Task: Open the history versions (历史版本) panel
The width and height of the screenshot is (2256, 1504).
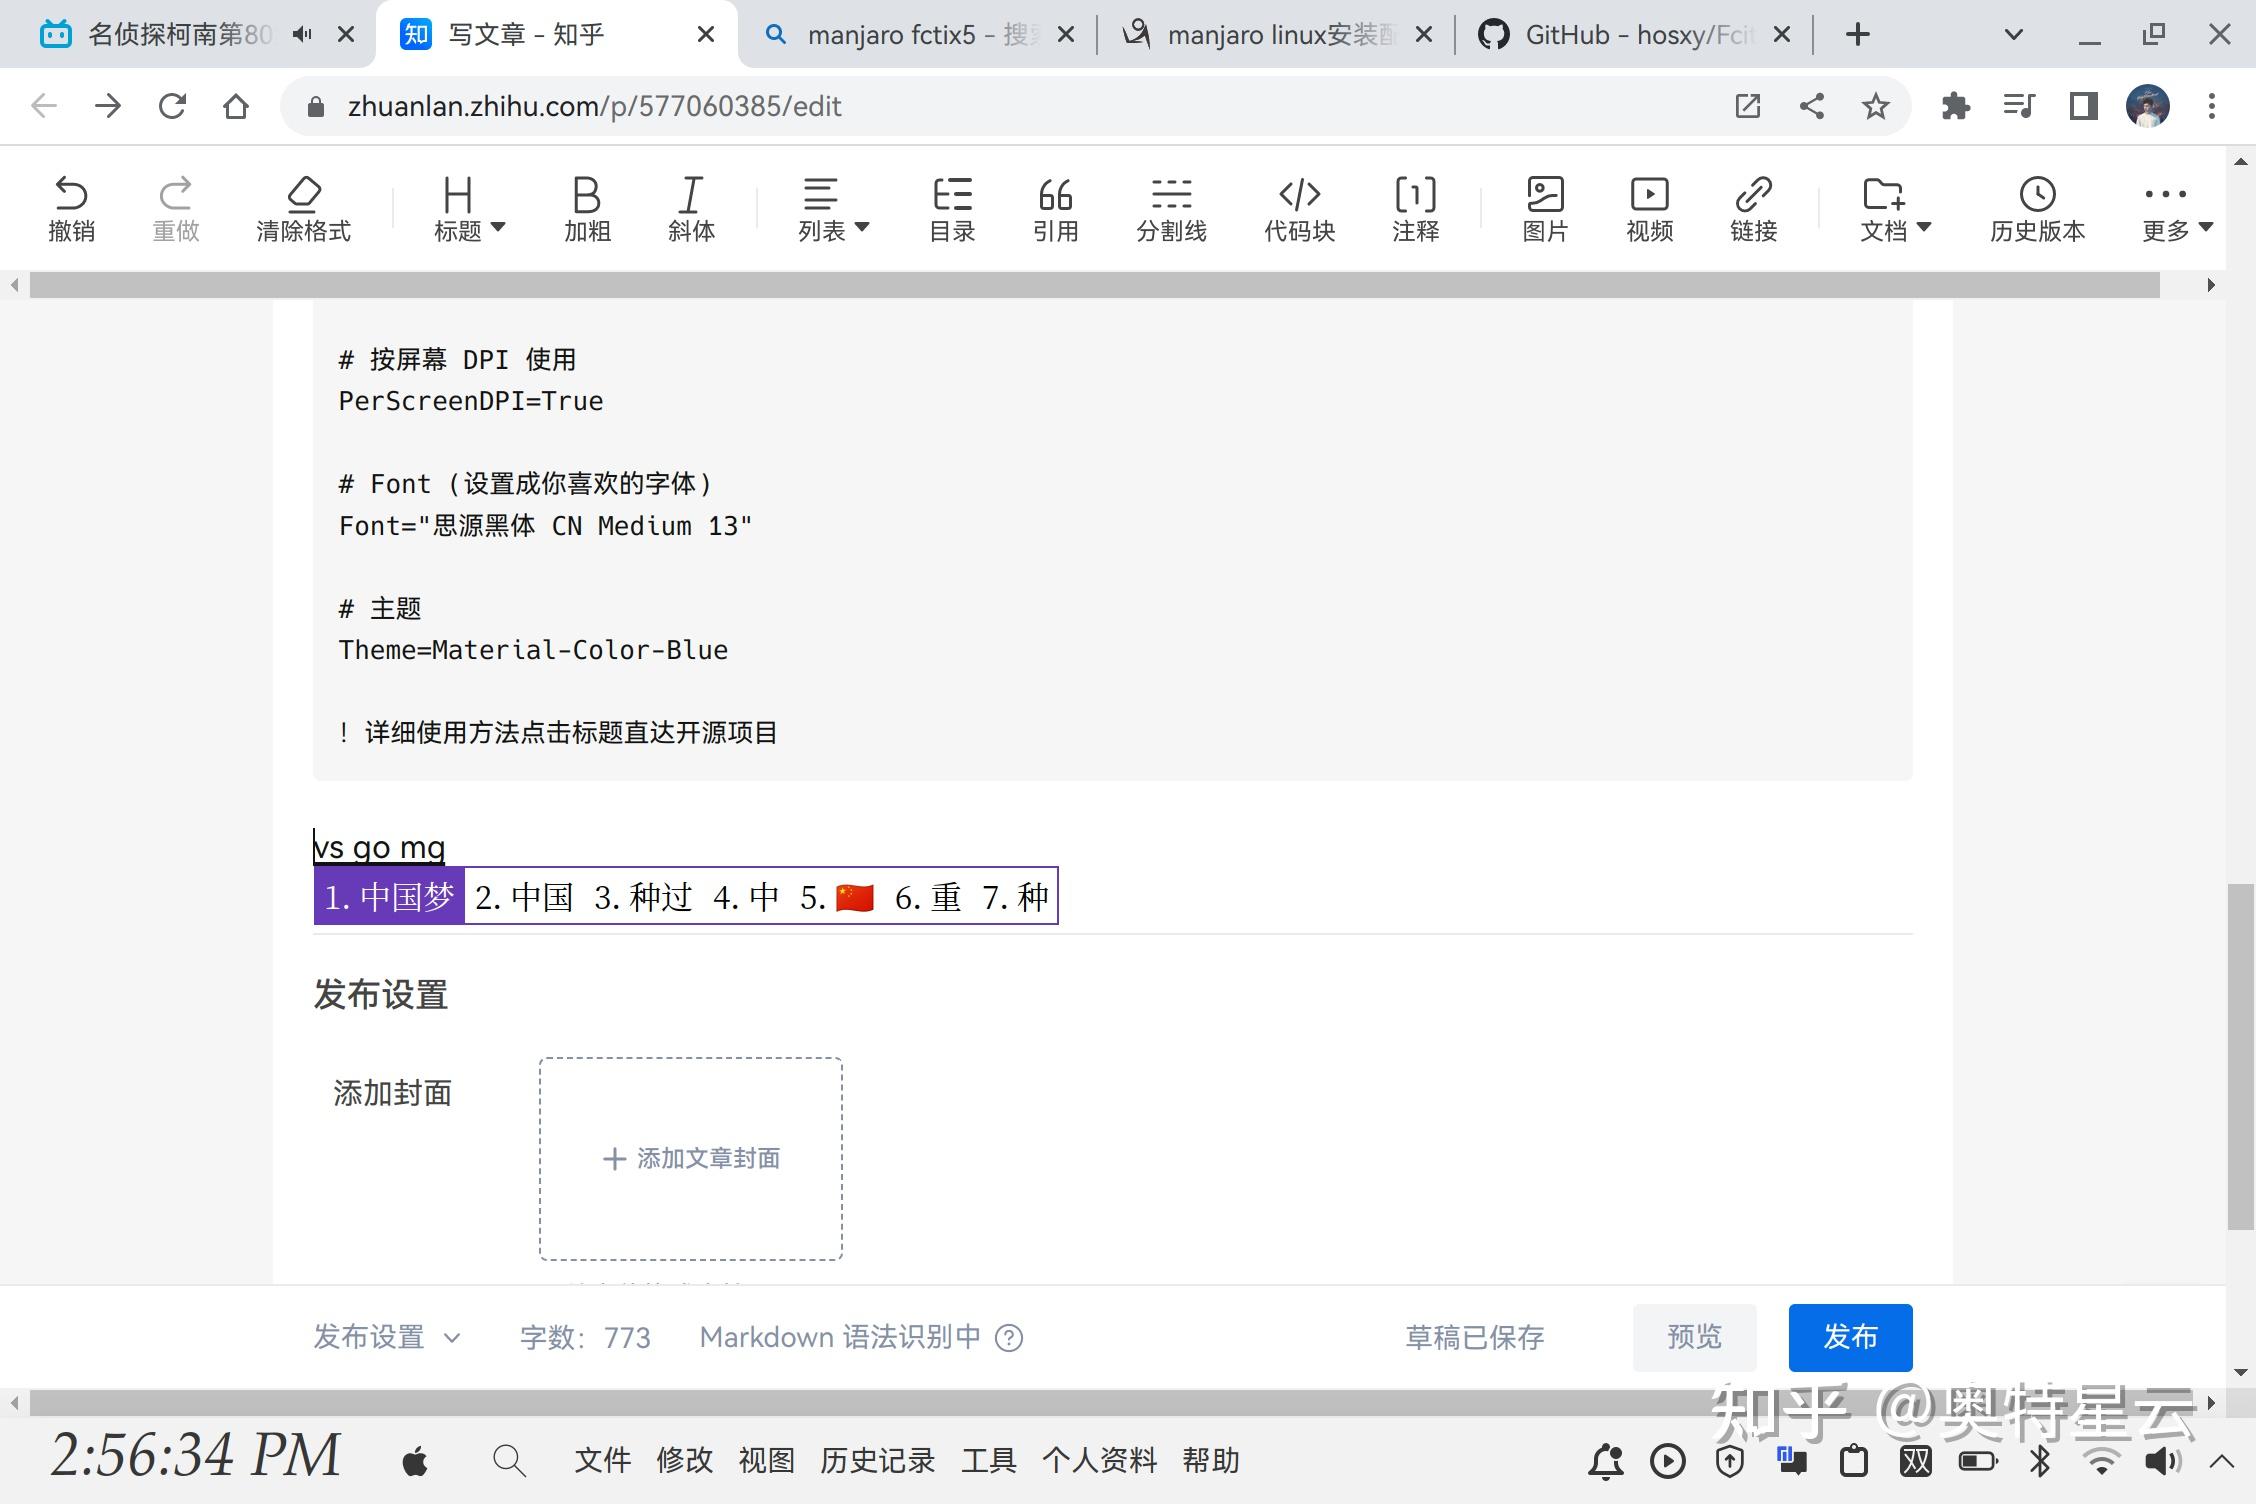Action: 2037,208
